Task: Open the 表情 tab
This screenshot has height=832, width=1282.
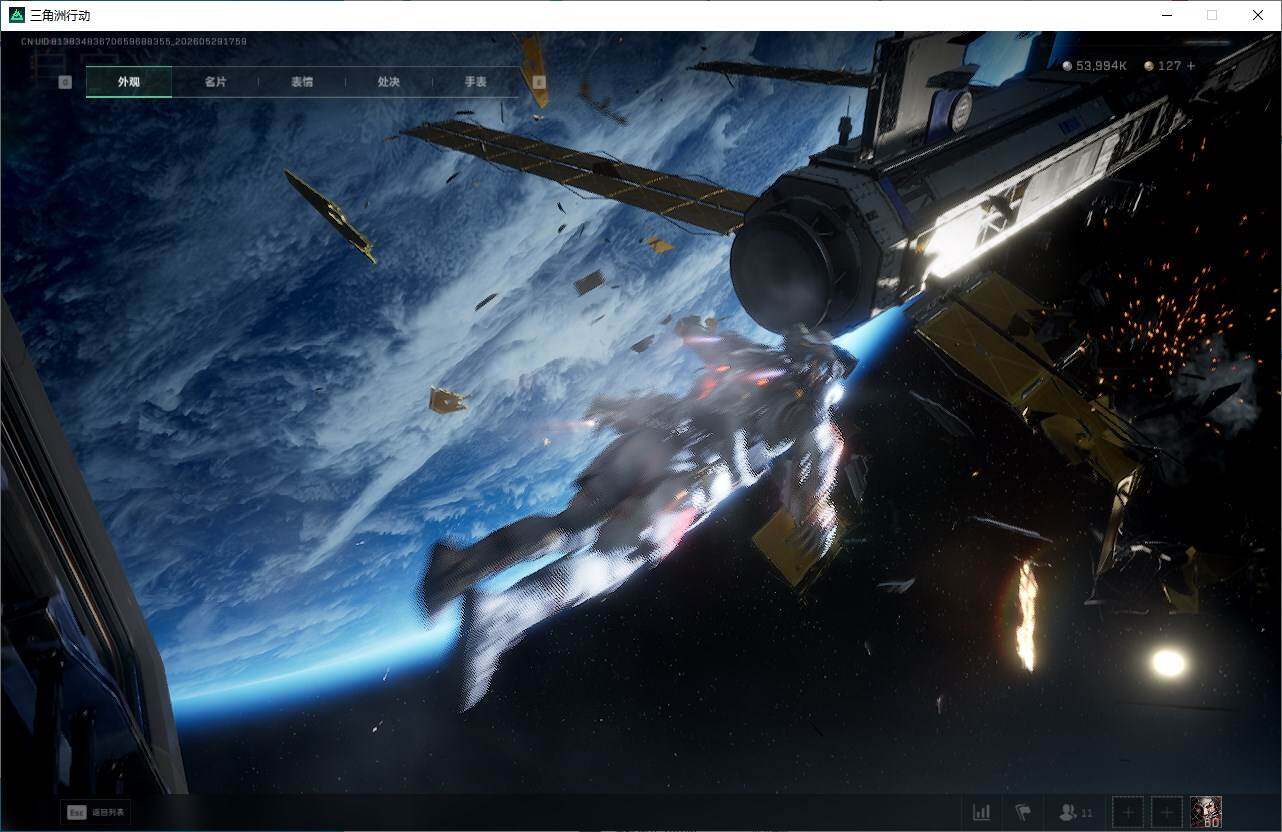Action: pyautogui.click(x=302, y=82)
